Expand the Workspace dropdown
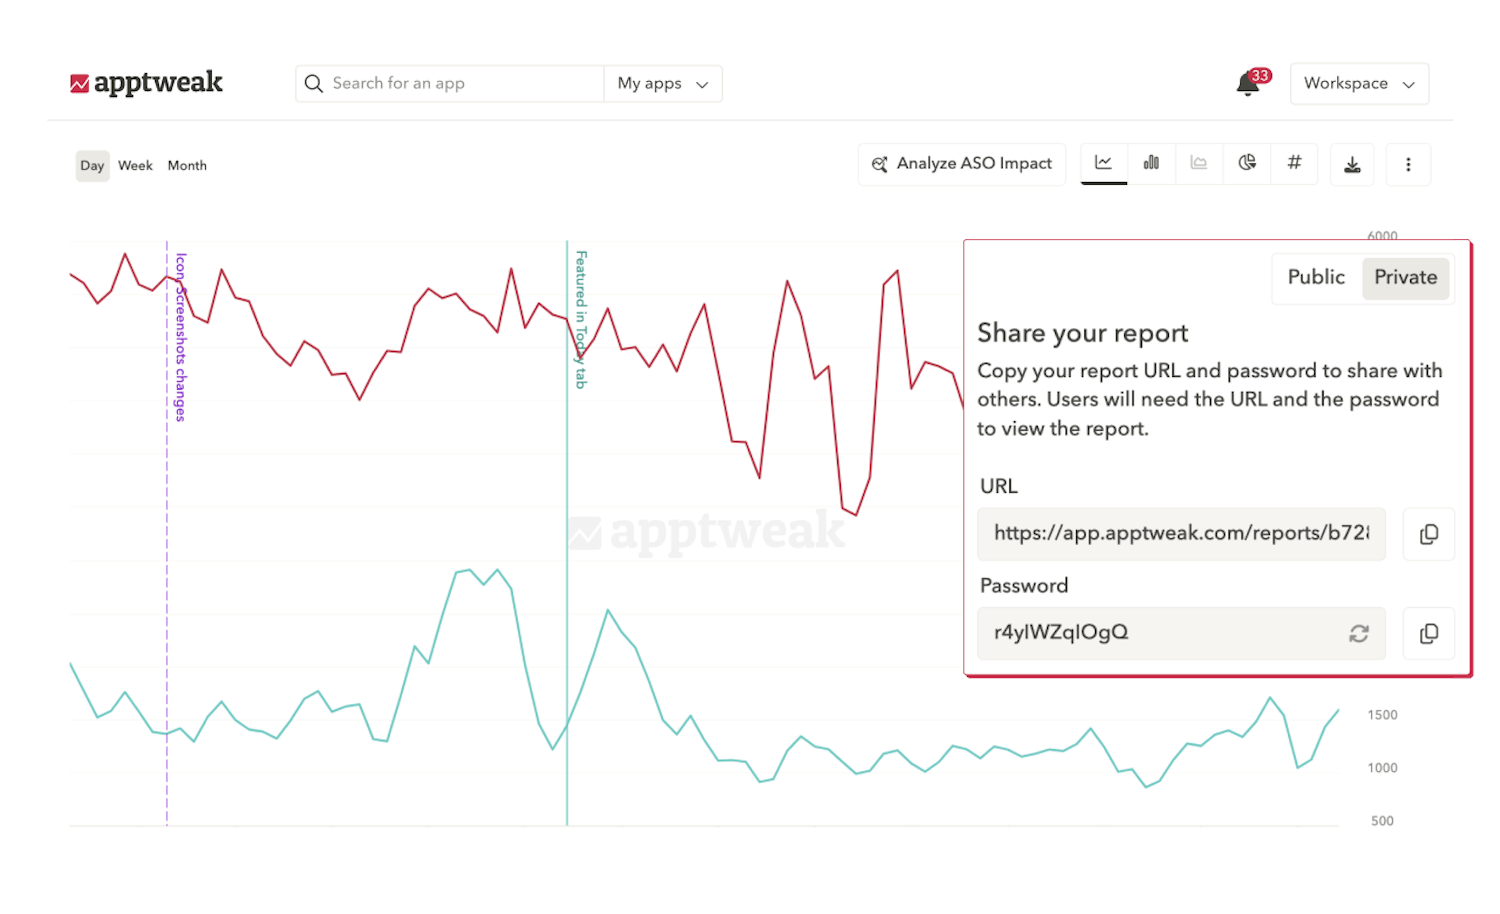Image resolution: width=1500 pixels, height=914 pixels. point(1359,84)
